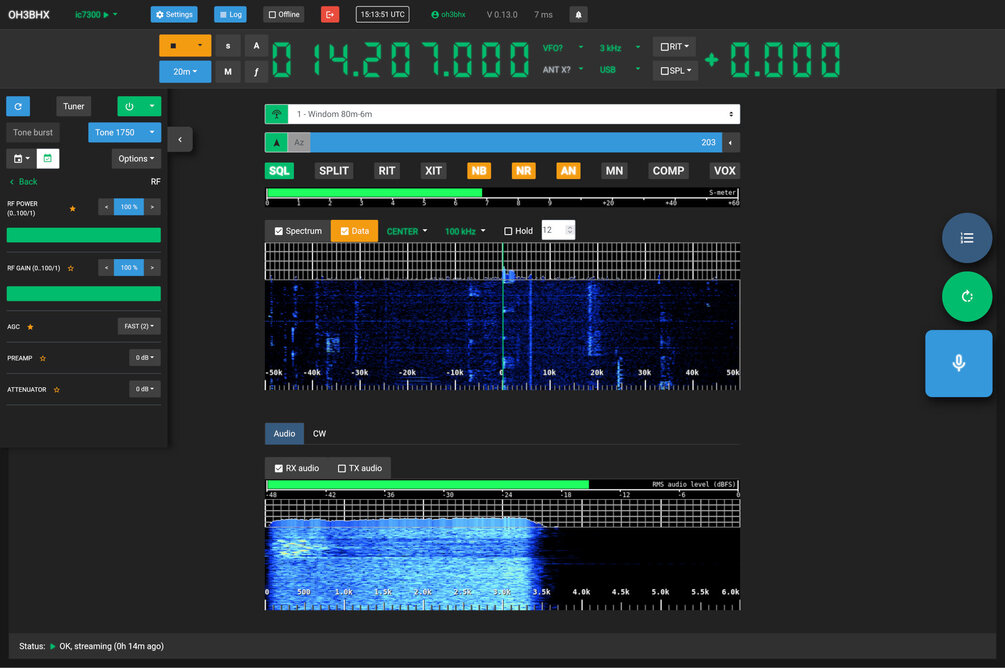Click the memories list floating button
1005x668 pixels.
tap(966, 238)
